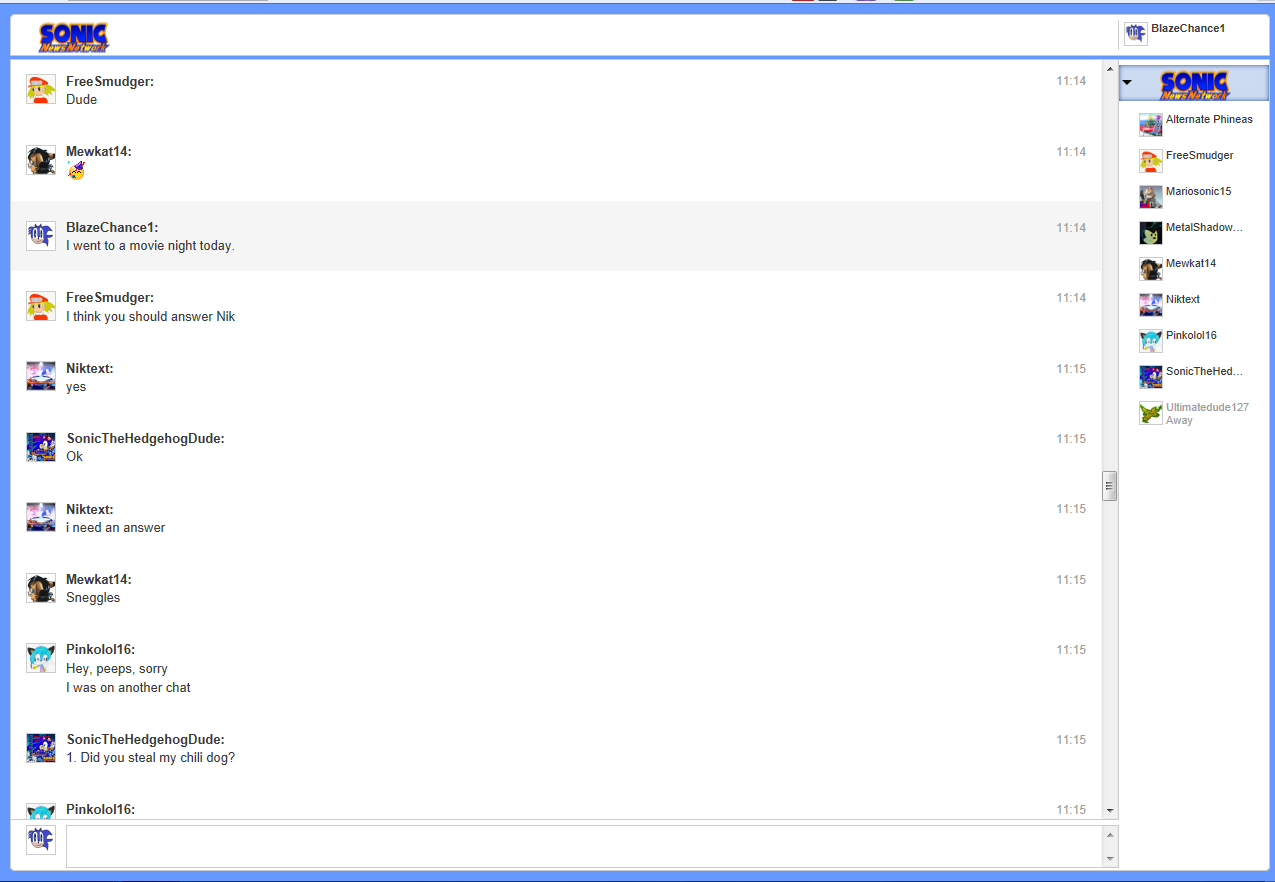Click the Sonic News Network chat room tab

1194,84
